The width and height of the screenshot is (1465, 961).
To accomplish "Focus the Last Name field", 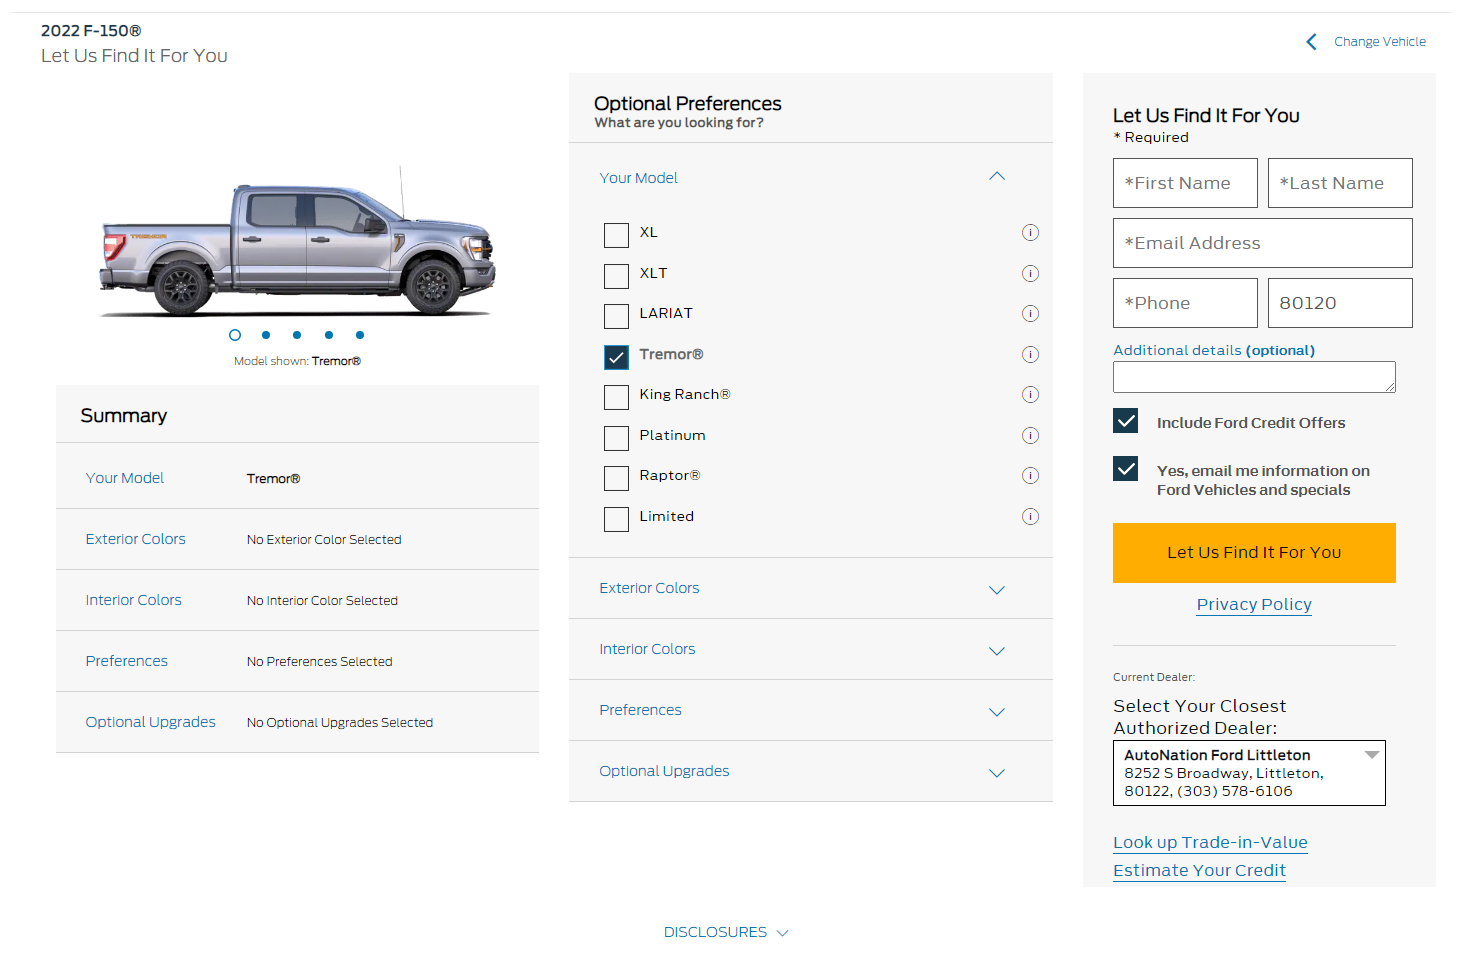I will pyautogui.click(x=1340, y=183).
